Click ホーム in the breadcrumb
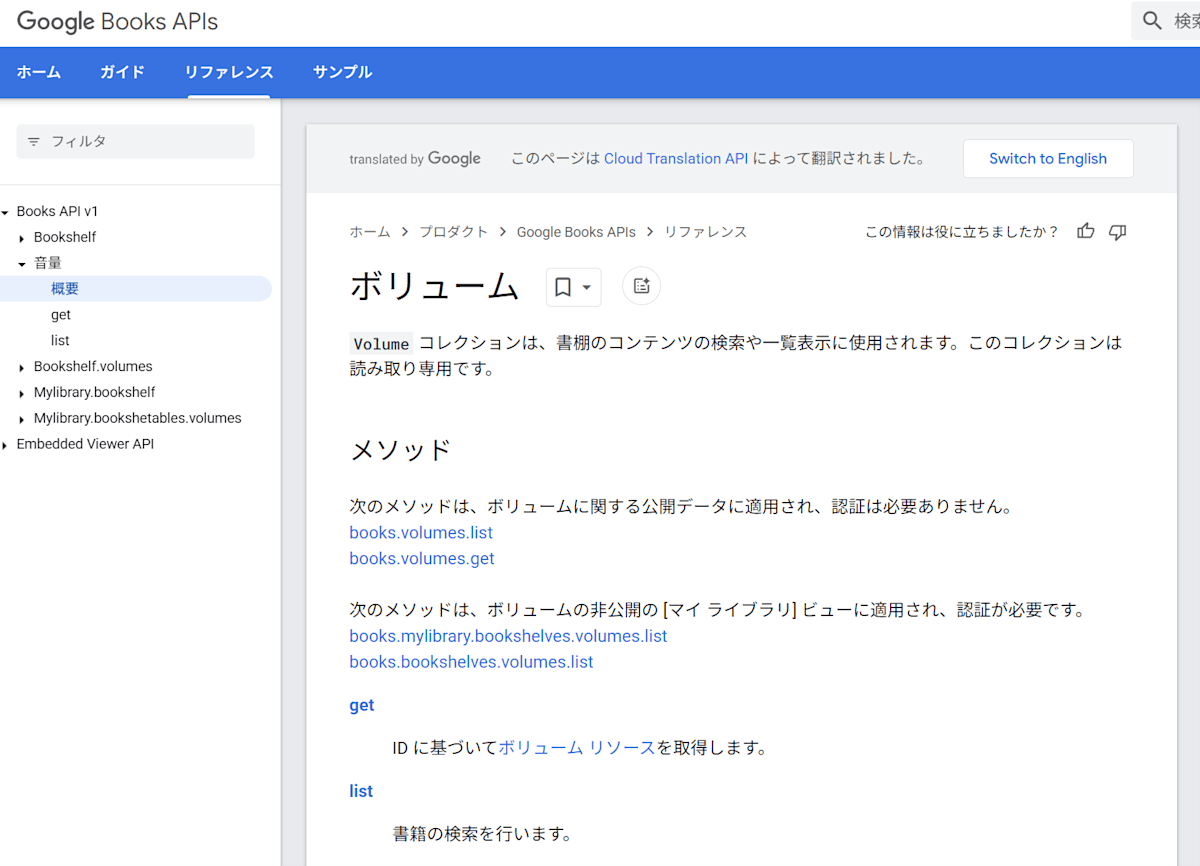This screenshot has height=866, width=1200. coord(370,231)
